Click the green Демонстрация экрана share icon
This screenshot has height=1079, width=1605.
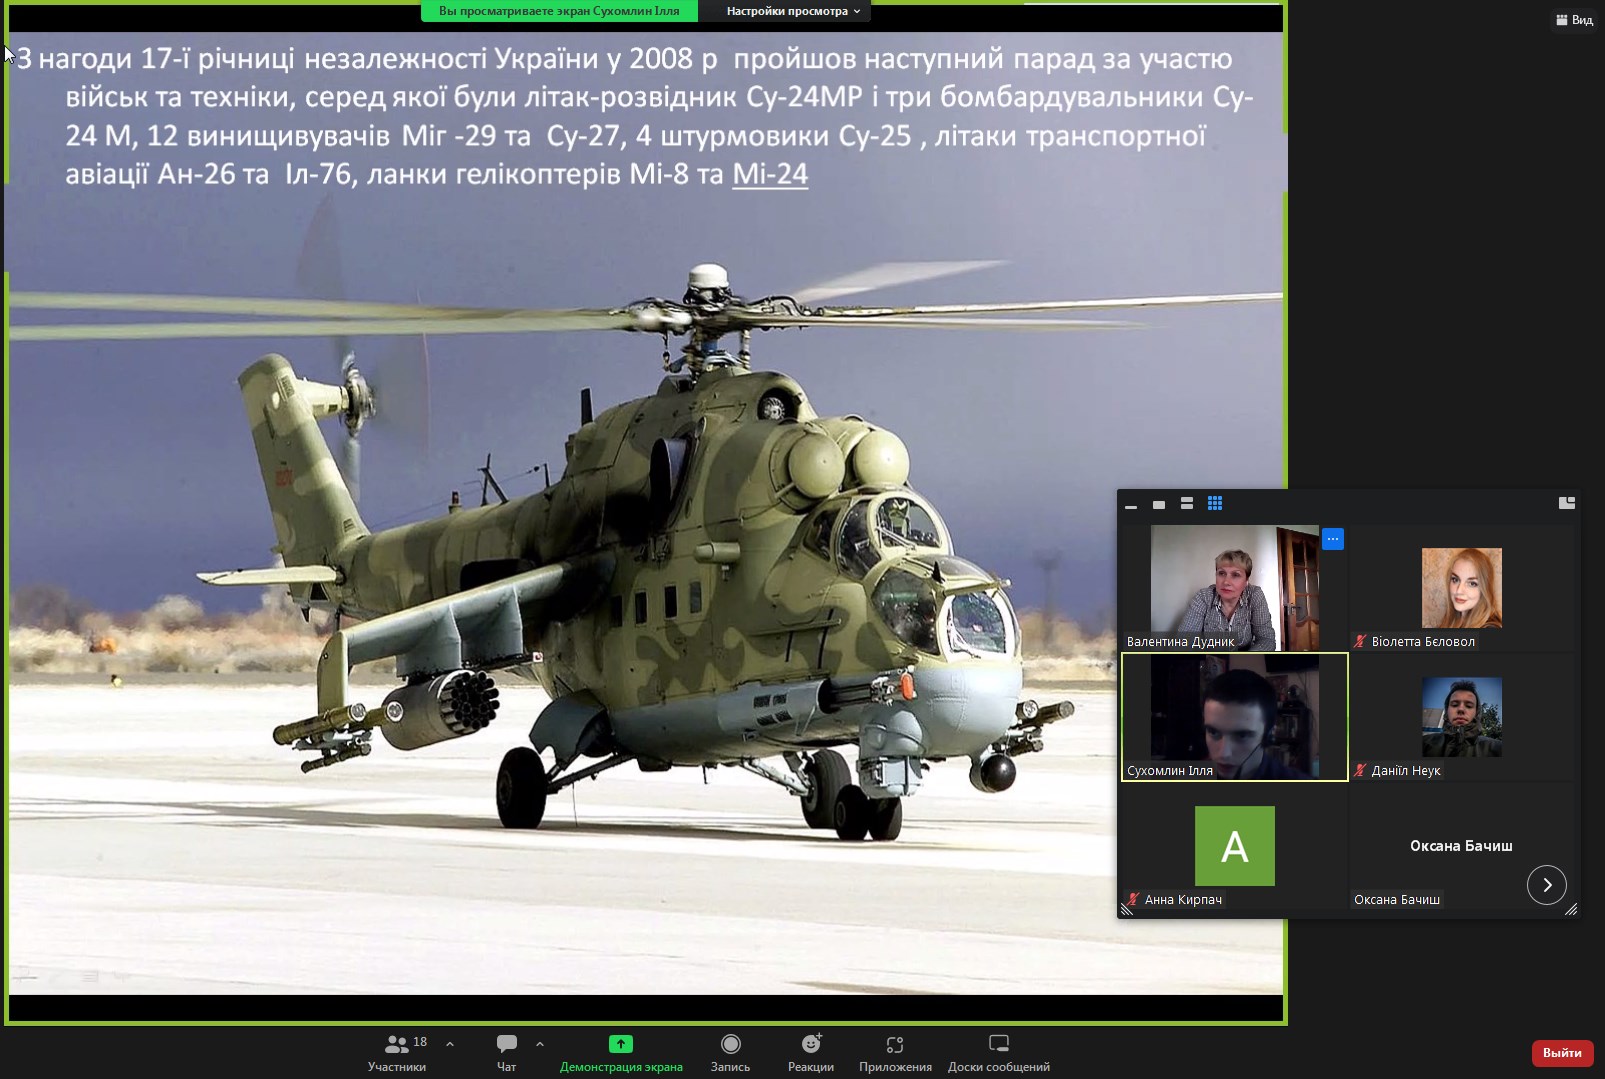coord(621,1044)
